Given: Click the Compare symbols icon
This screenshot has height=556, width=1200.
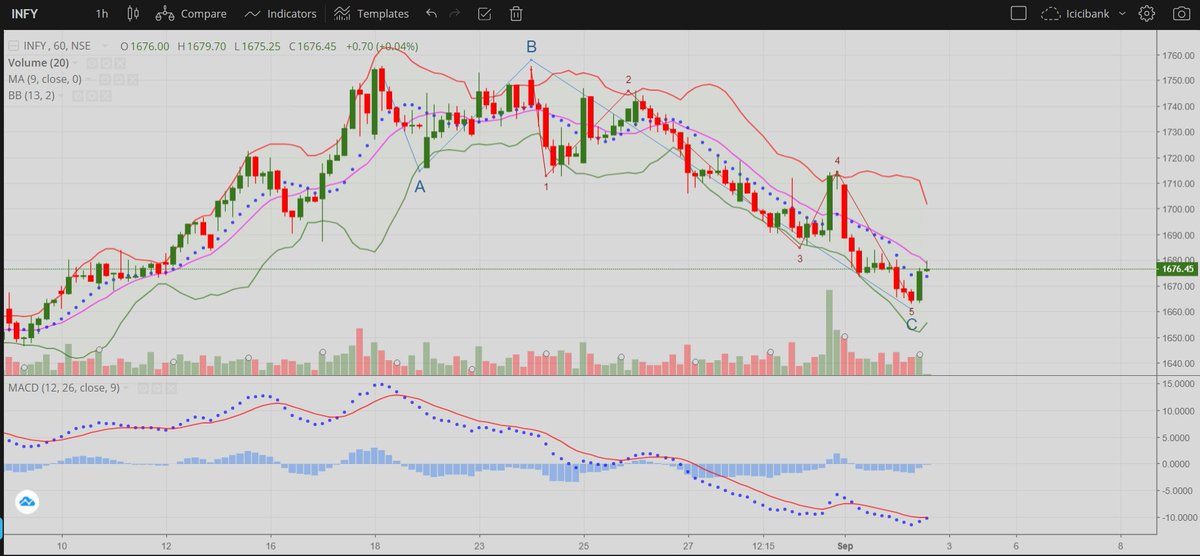Looking at the screenshot, I should (164, 14).
